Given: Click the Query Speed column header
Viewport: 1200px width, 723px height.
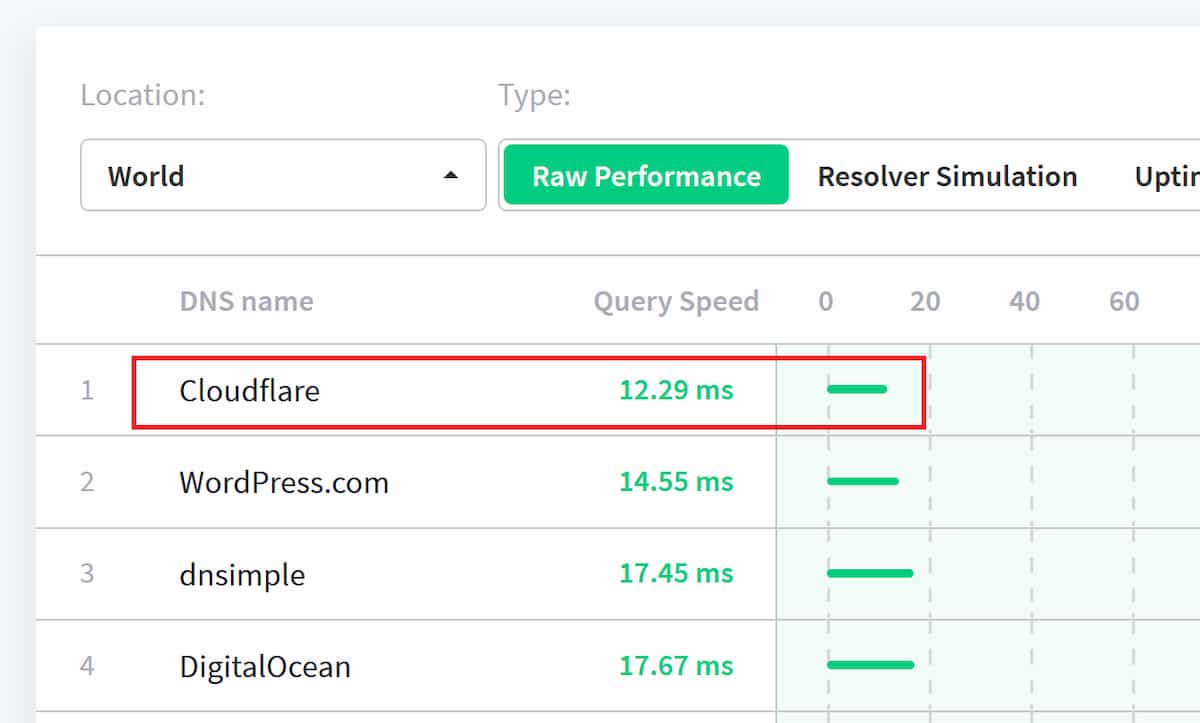Looking at the screenshot, I should pyautogui.click(x=676, y=301).
